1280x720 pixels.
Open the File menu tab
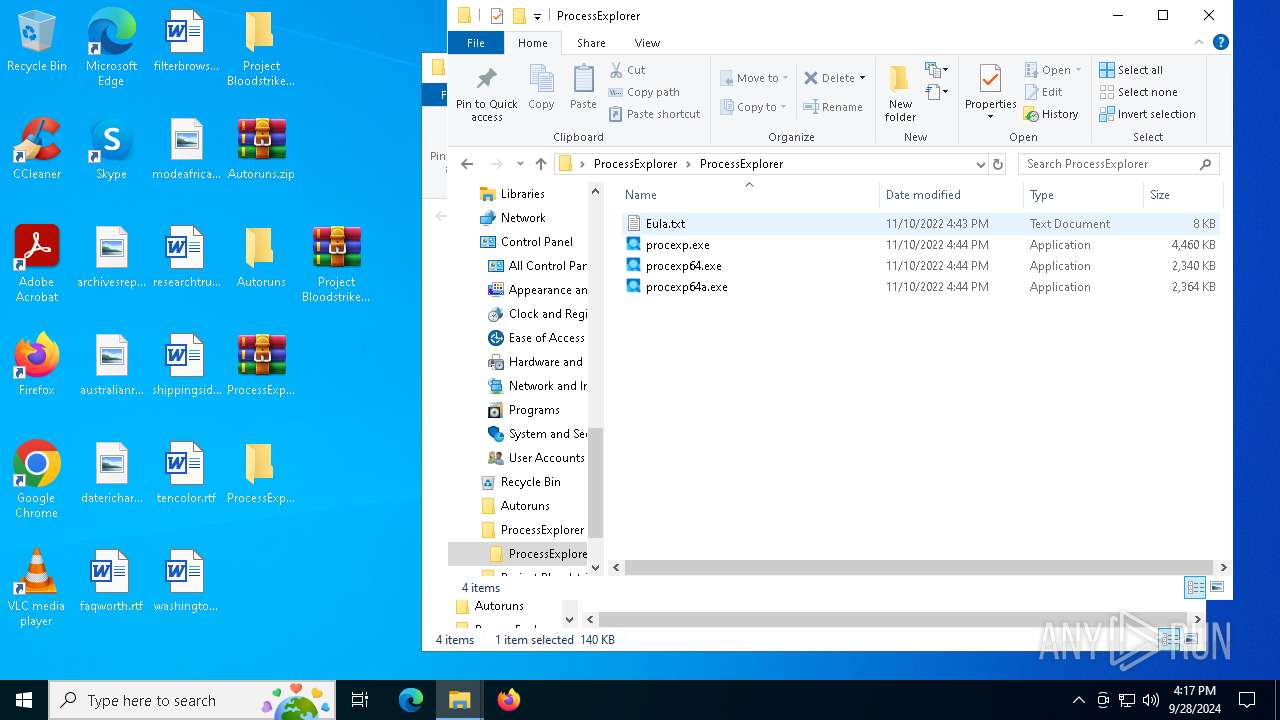tap(476, 43)
